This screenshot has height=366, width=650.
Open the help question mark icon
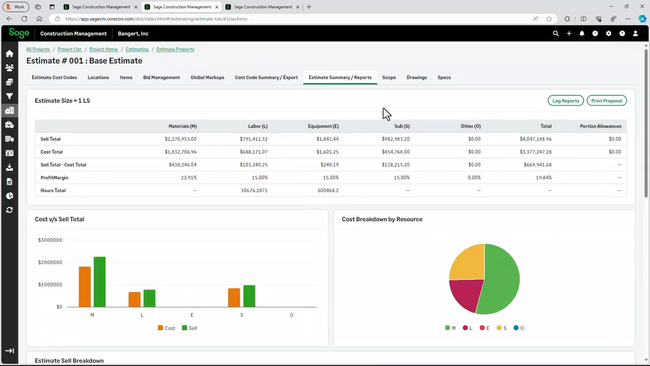[x=622, y=34]
